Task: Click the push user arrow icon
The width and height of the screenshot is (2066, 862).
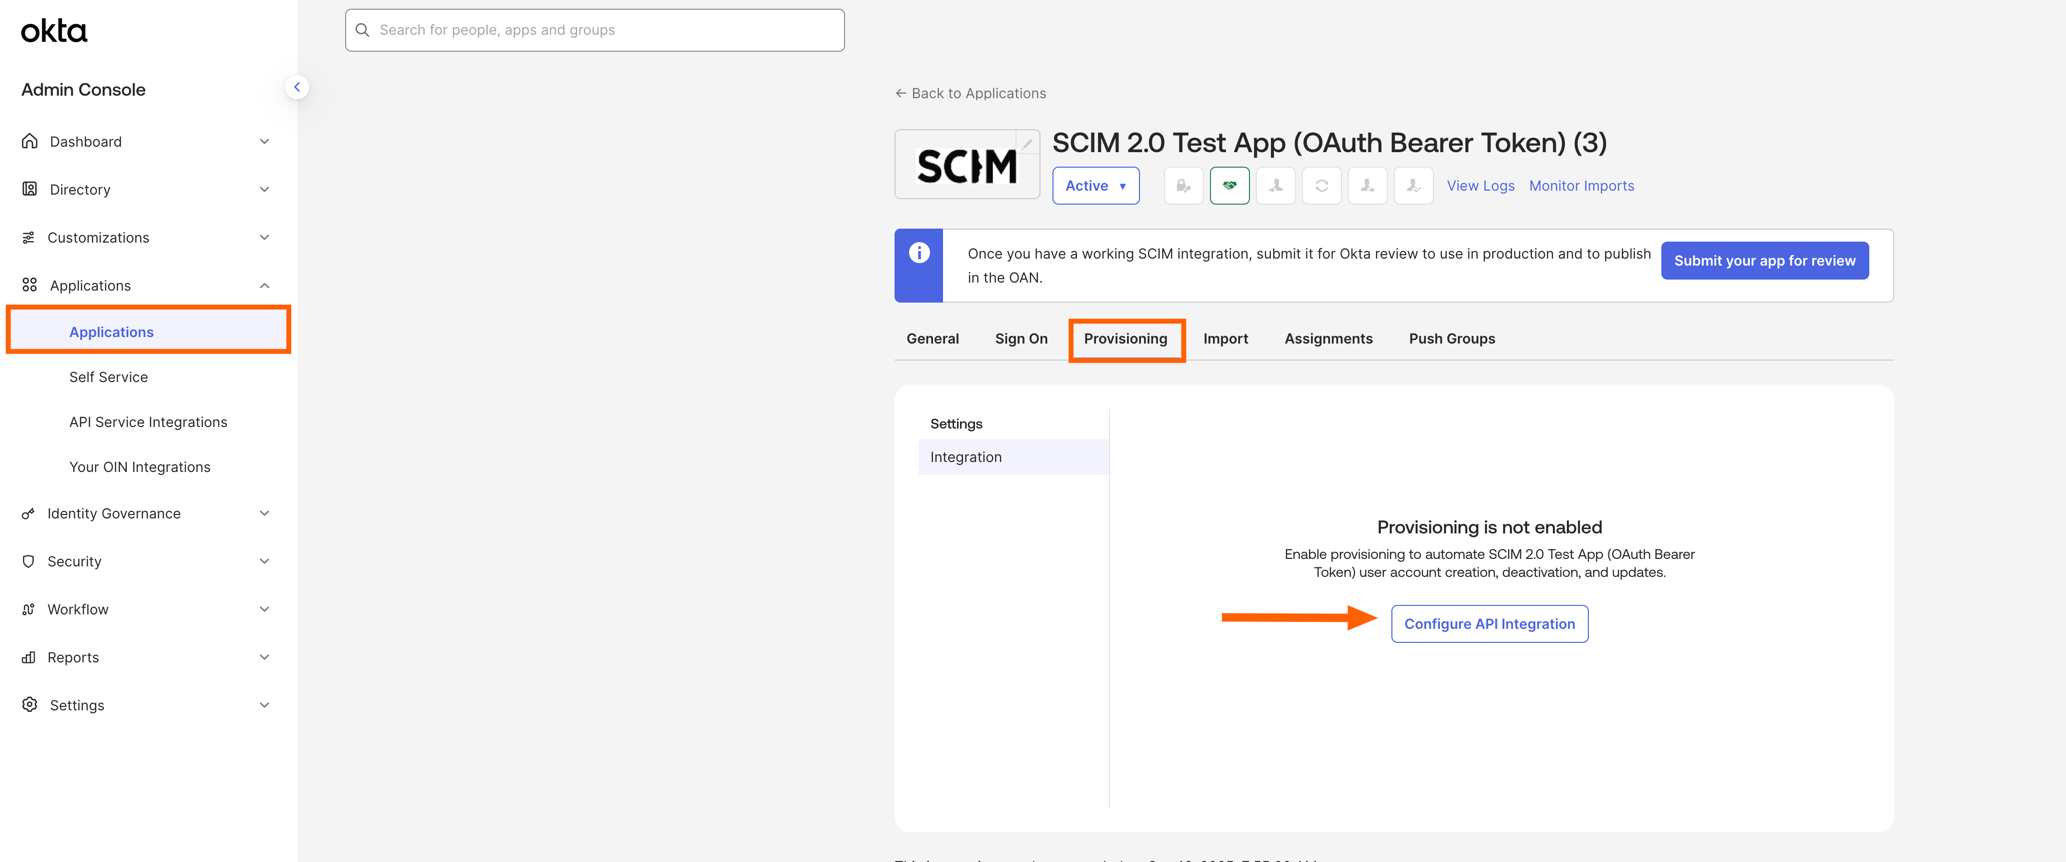Action: [1367, 186]
